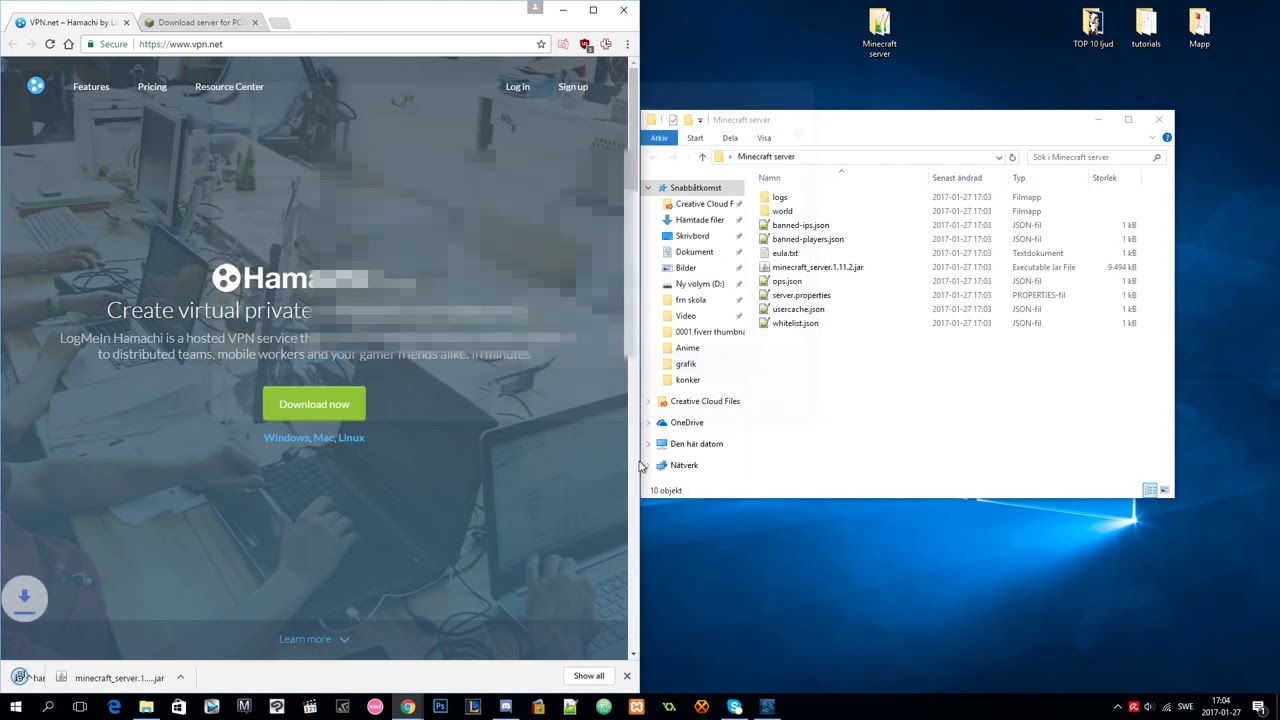Click Explorer's up one level arrow
The width and height of the screenshot is (1280, 720).
702,157
